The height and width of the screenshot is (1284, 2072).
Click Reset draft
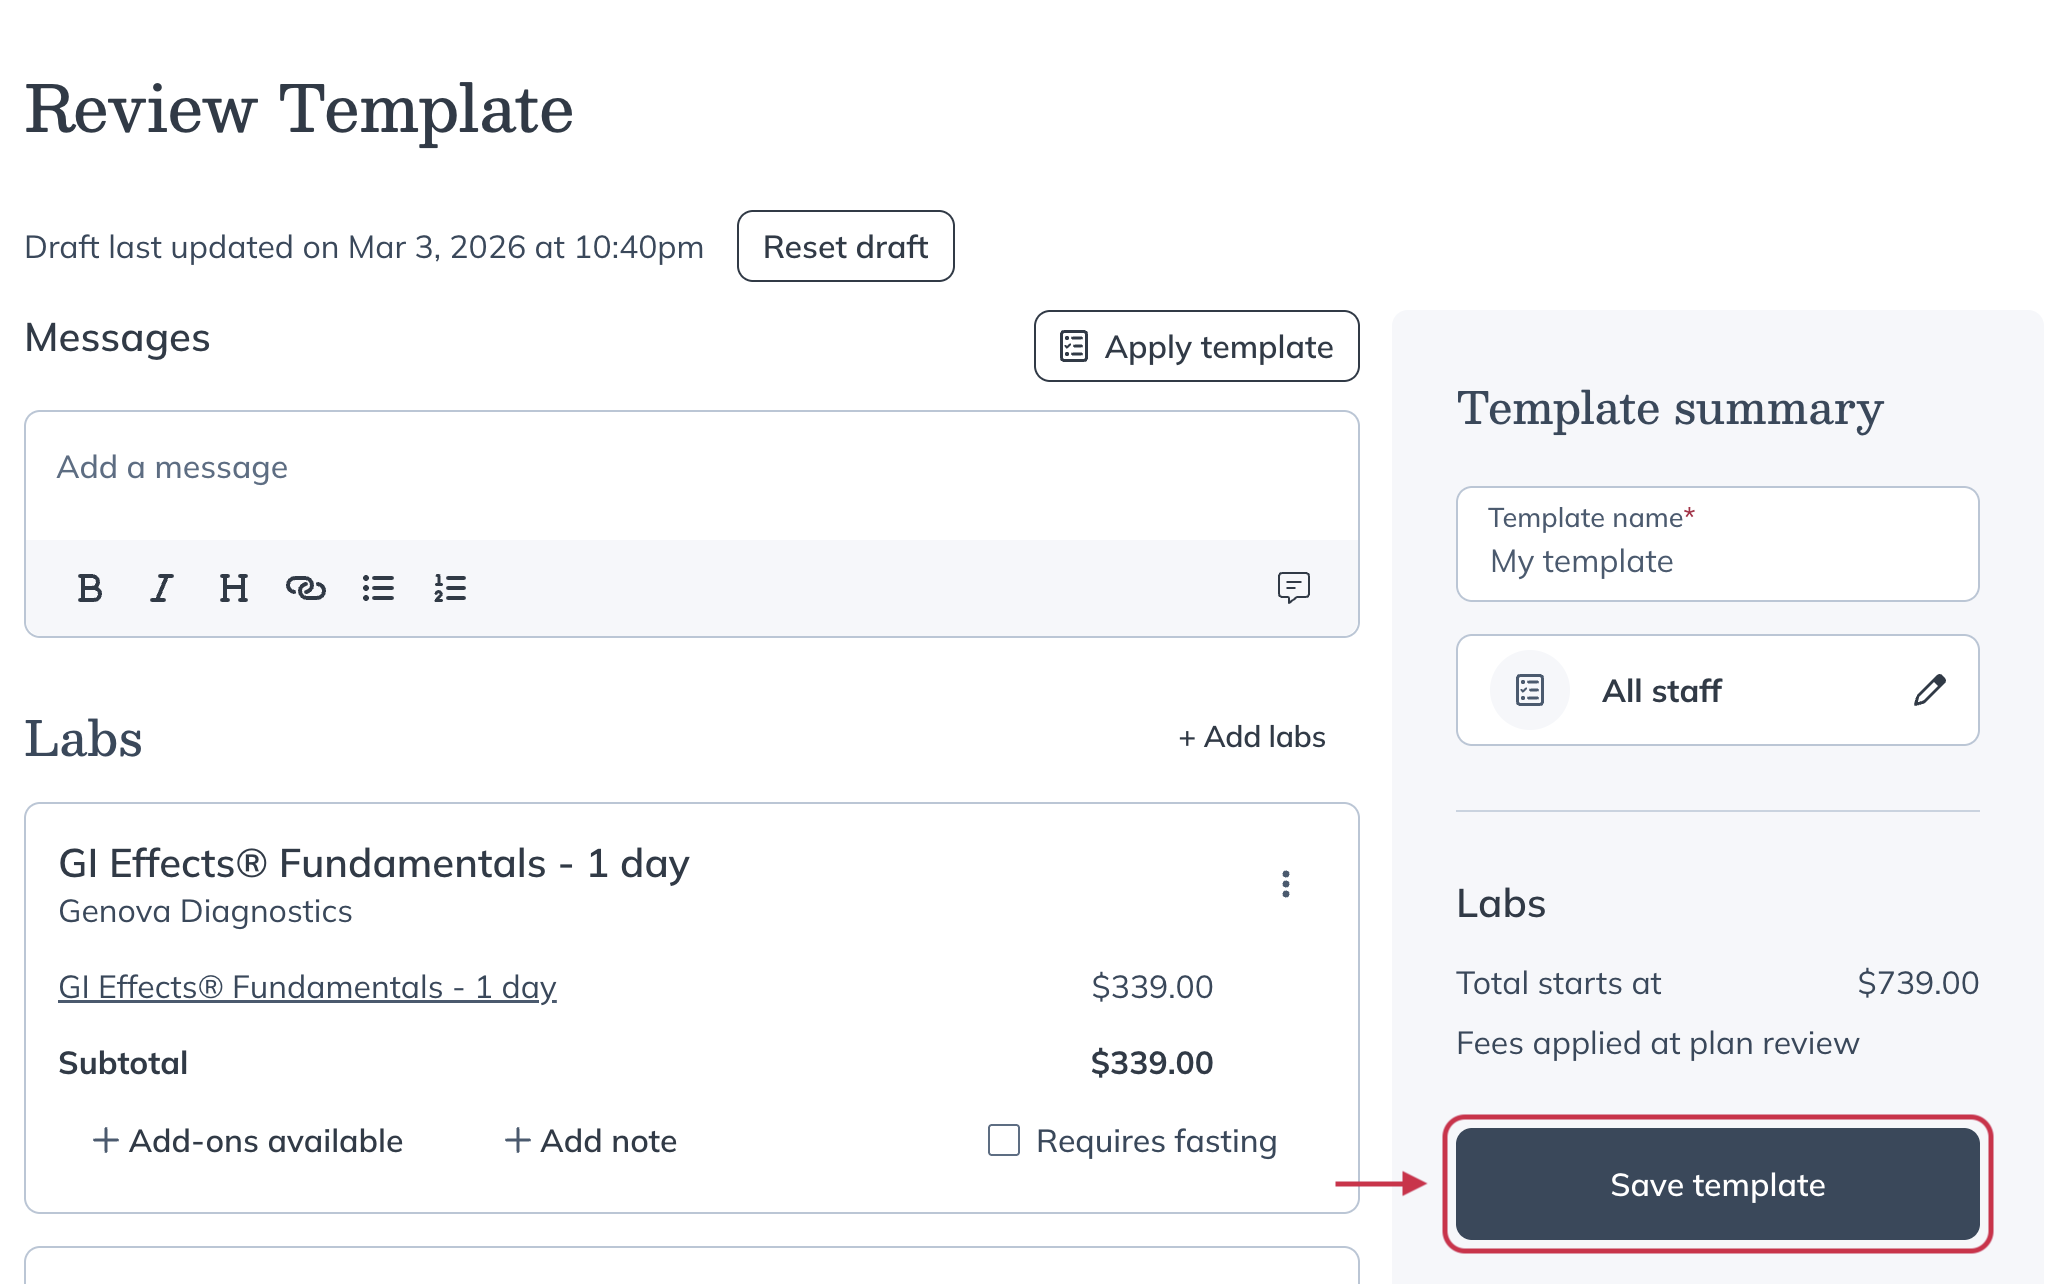click(845, 246)
